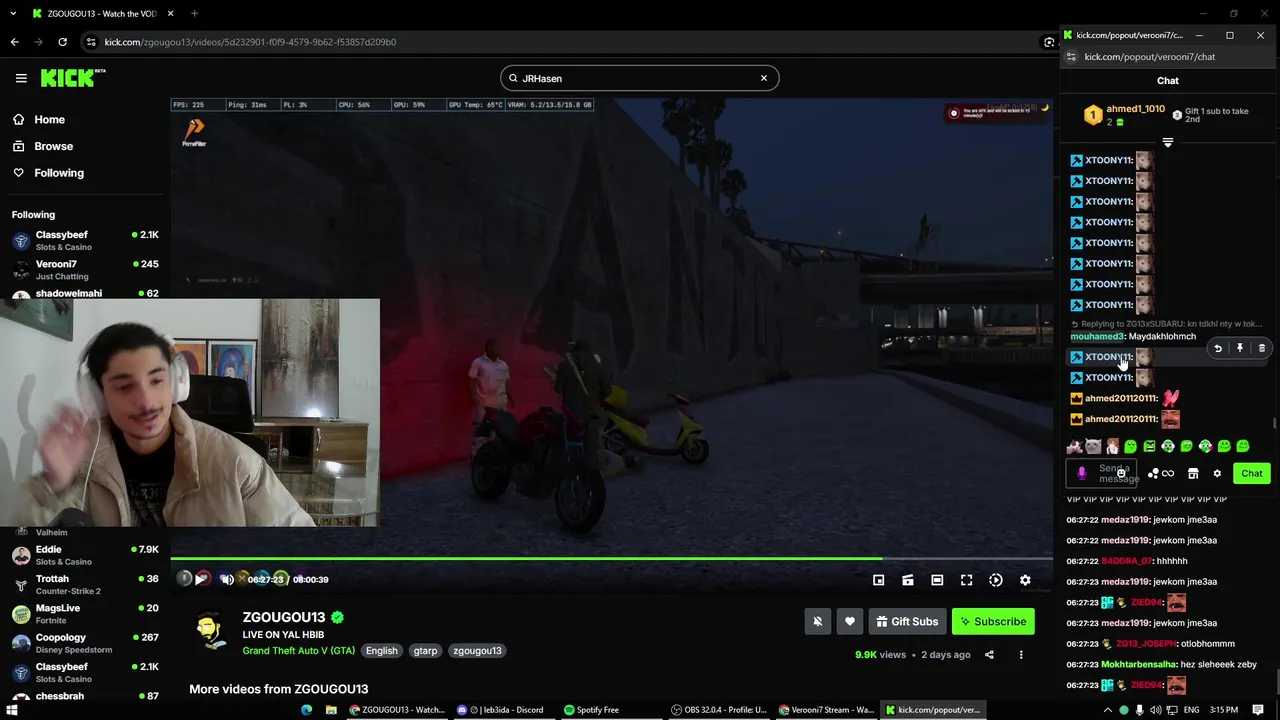
Task: Open a new browser tab
Action: 194,14
